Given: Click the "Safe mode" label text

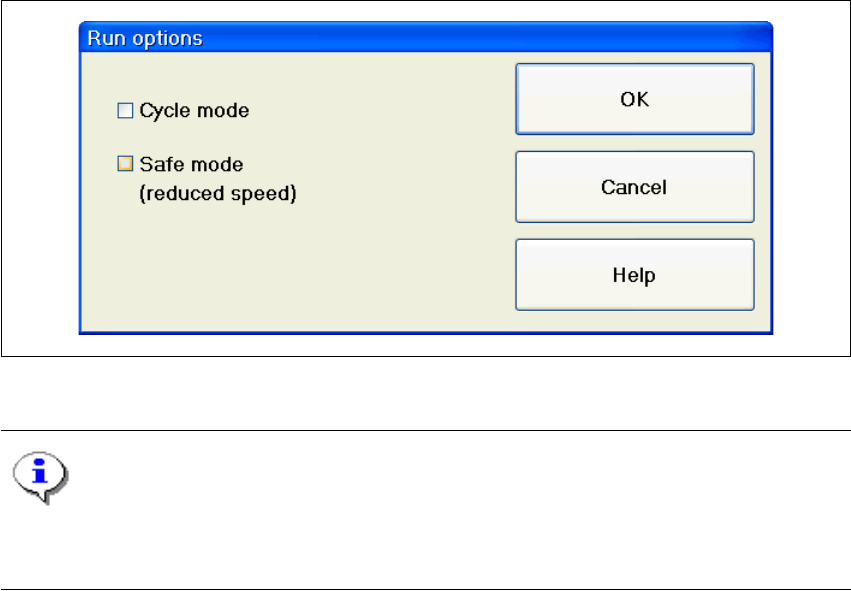Looking at the screenshot, I should [191, 163].
